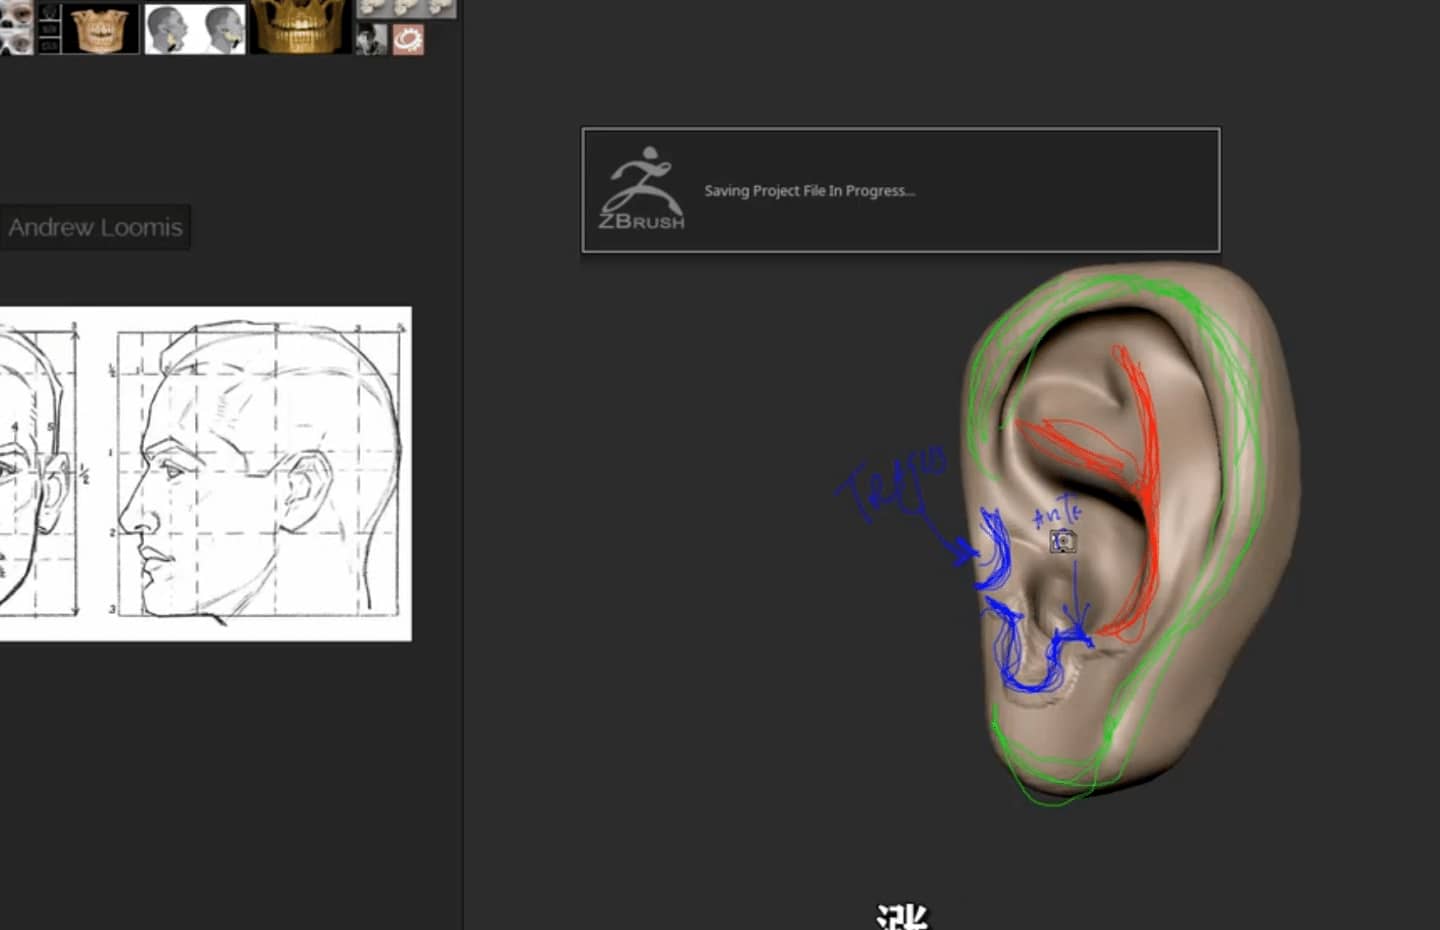Open the black-and-white portrait thumbnail

coord(371,39)
